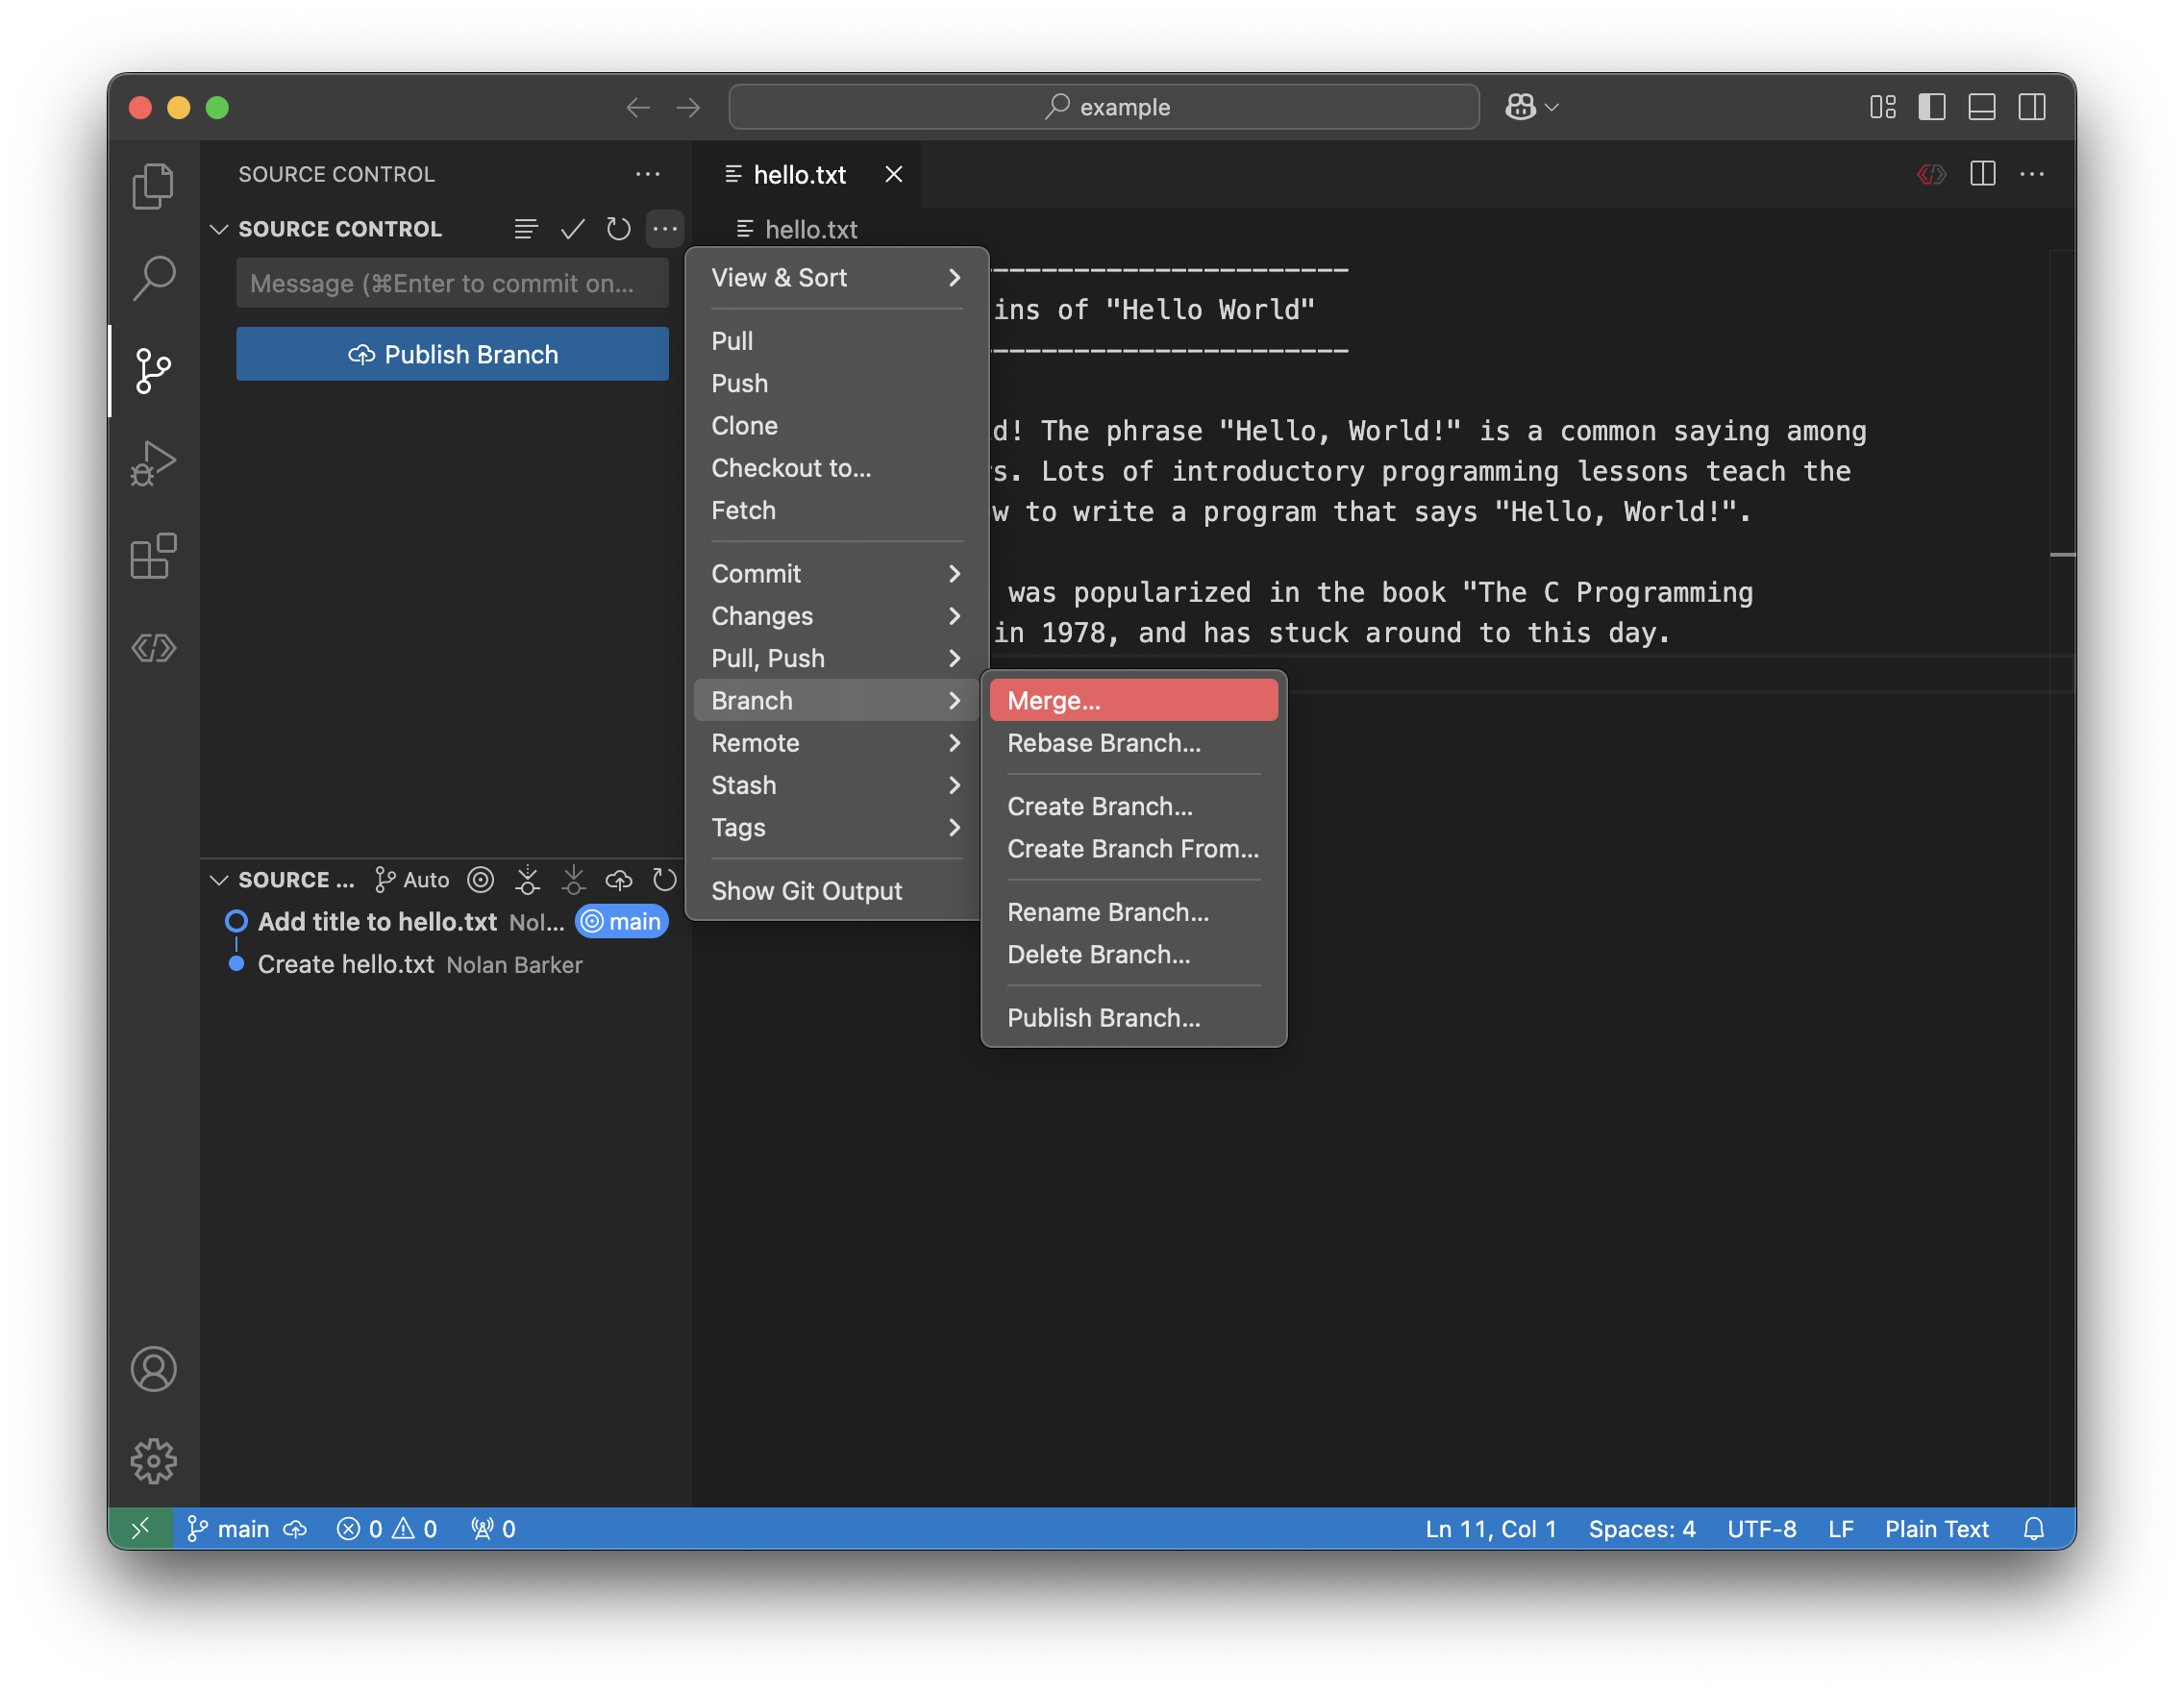Open the Source Control repository ellipsis menu
The width and height of the screenshot is (2184, 1692).
(x=665, y=229)
